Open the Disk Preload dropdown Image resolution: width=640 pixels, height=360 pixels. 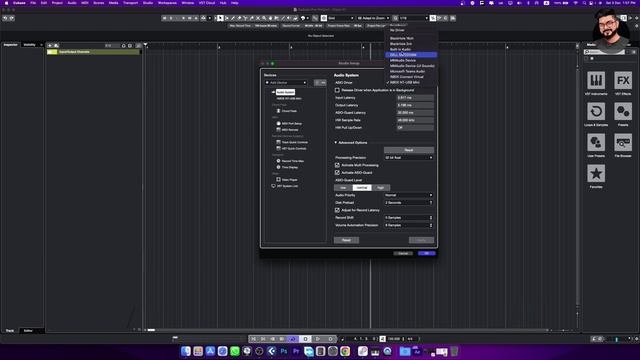(409, 202)
